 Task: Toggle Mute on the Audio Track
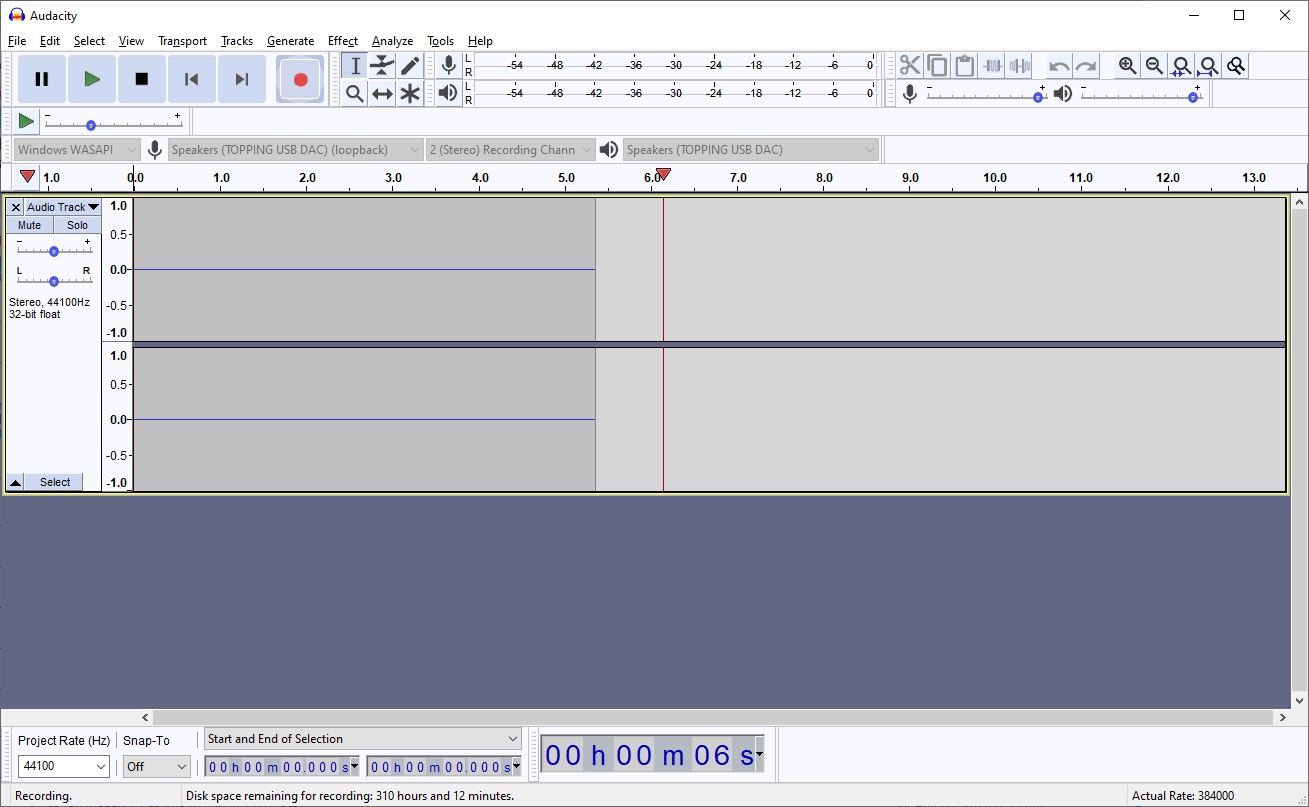(x=30, y=225)
